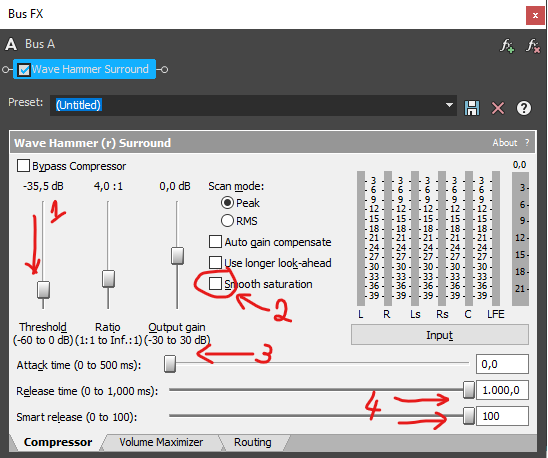The image size is (548, 458).
Task: Click the 0,0 dB output gain value
Action: 175,186
